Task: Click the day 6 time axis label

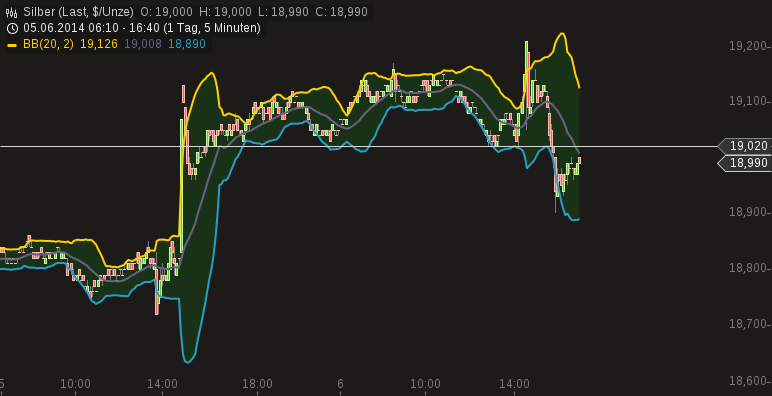Action: coord(340,384)
